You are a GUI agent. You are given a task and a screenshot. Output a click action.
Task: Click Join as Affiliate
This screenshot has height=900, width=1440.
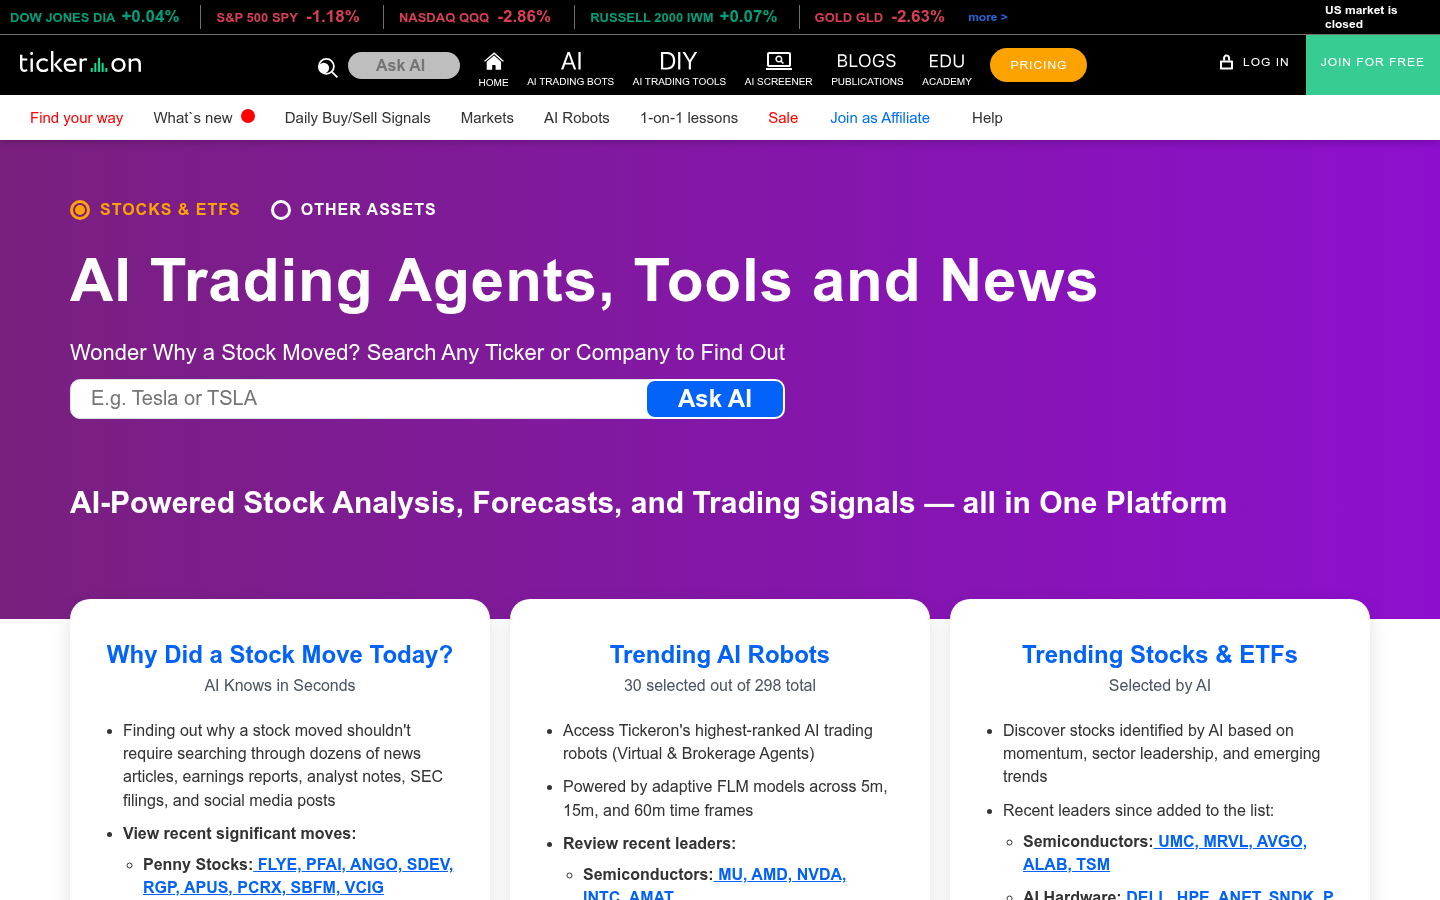[x=880, y=118]
